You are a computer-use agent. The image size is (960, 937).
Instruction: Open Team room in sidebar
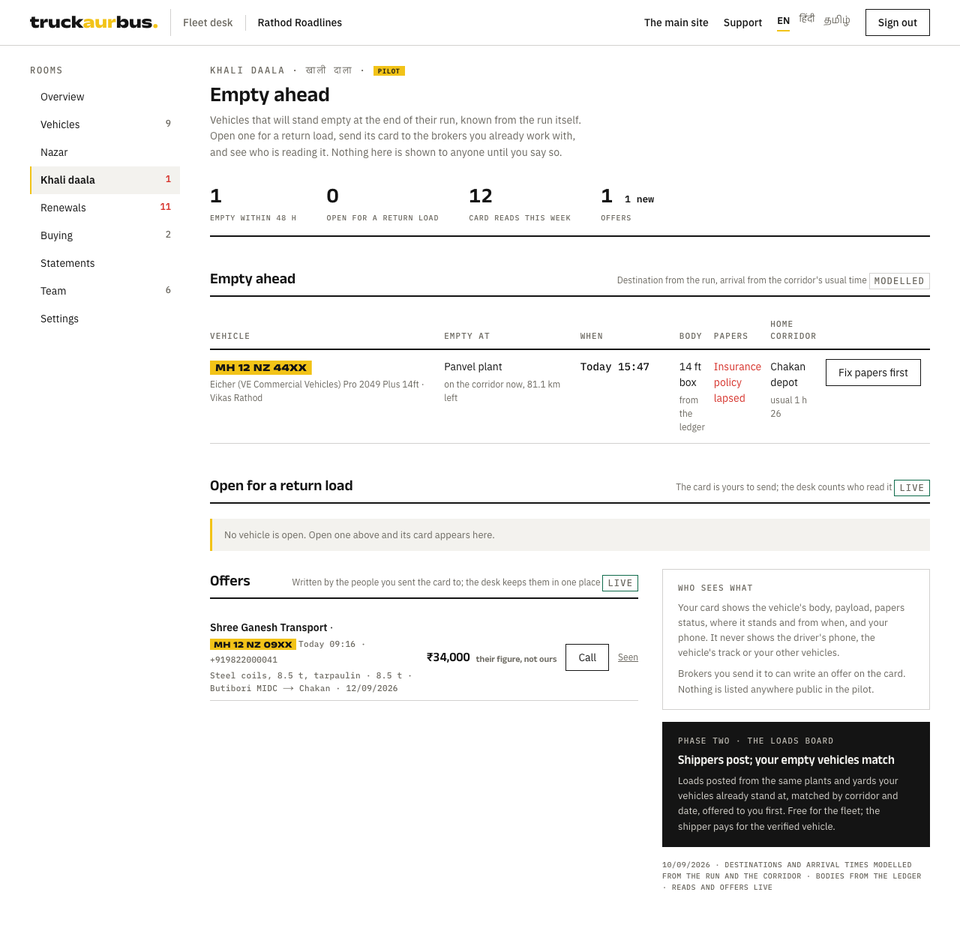(105, 291)
